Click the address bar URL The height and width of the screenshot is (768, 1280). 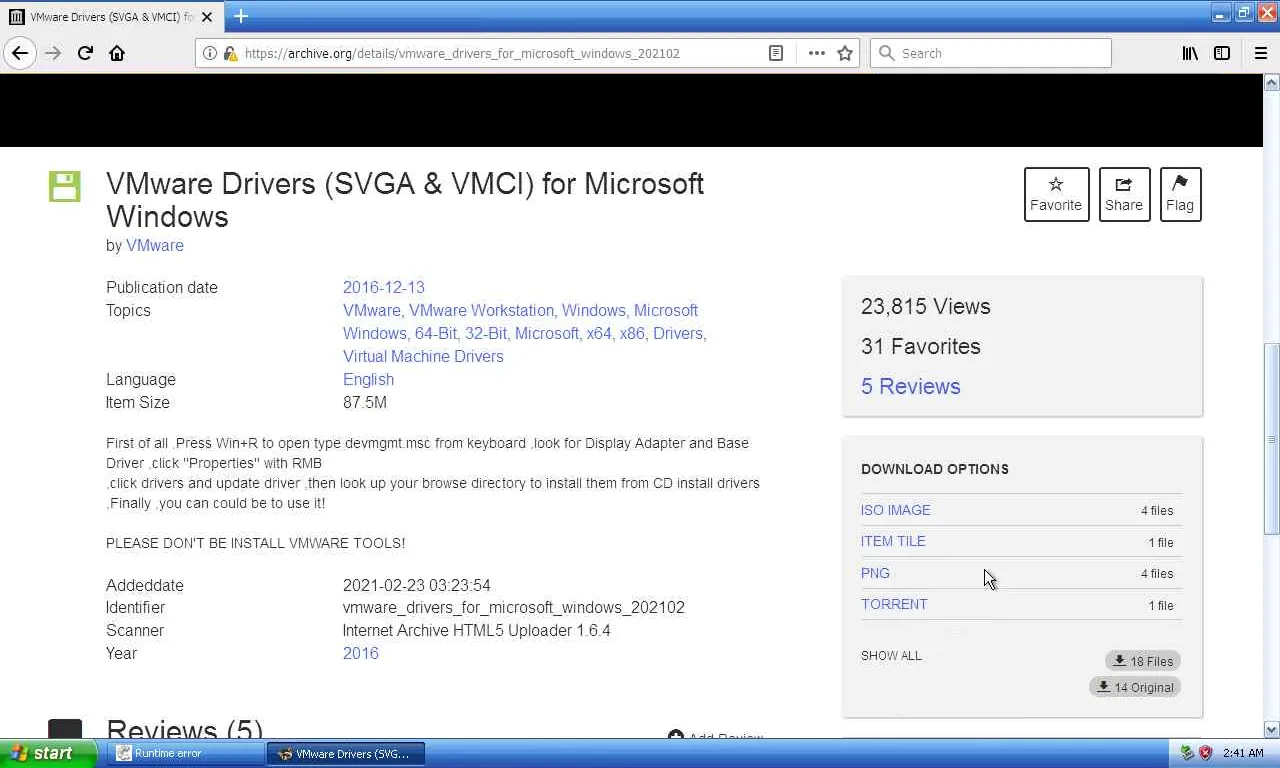point(462,53)
